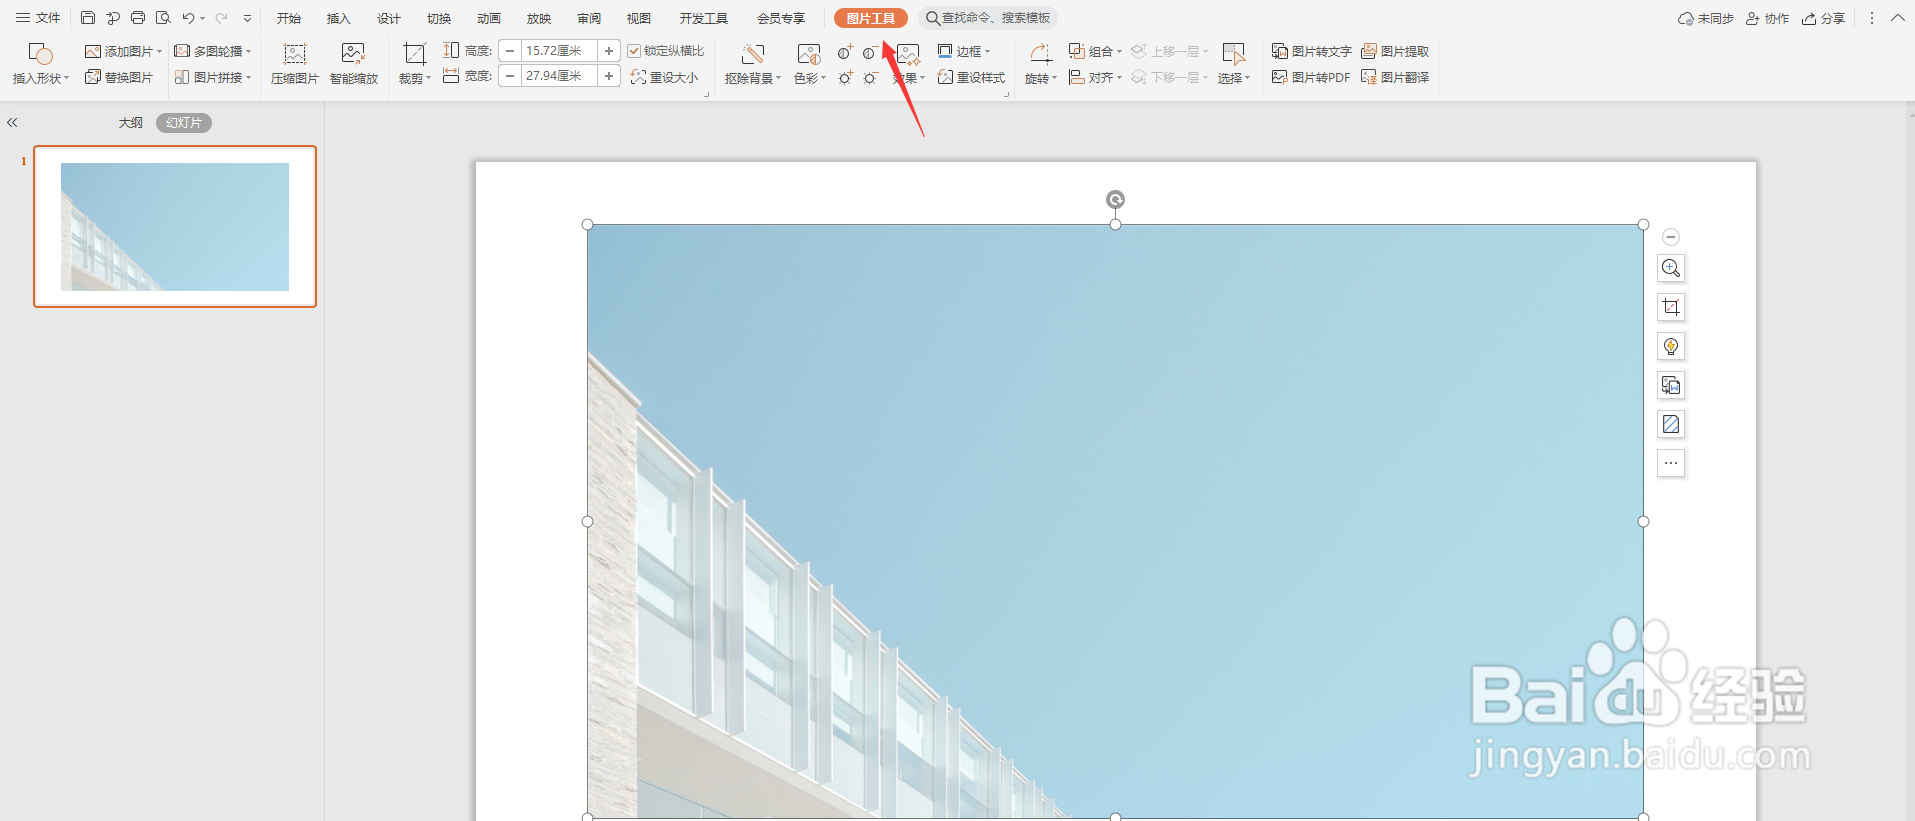Decrease width value with minus stepper
Screen dimensions: 1915x821
(510, 76)
